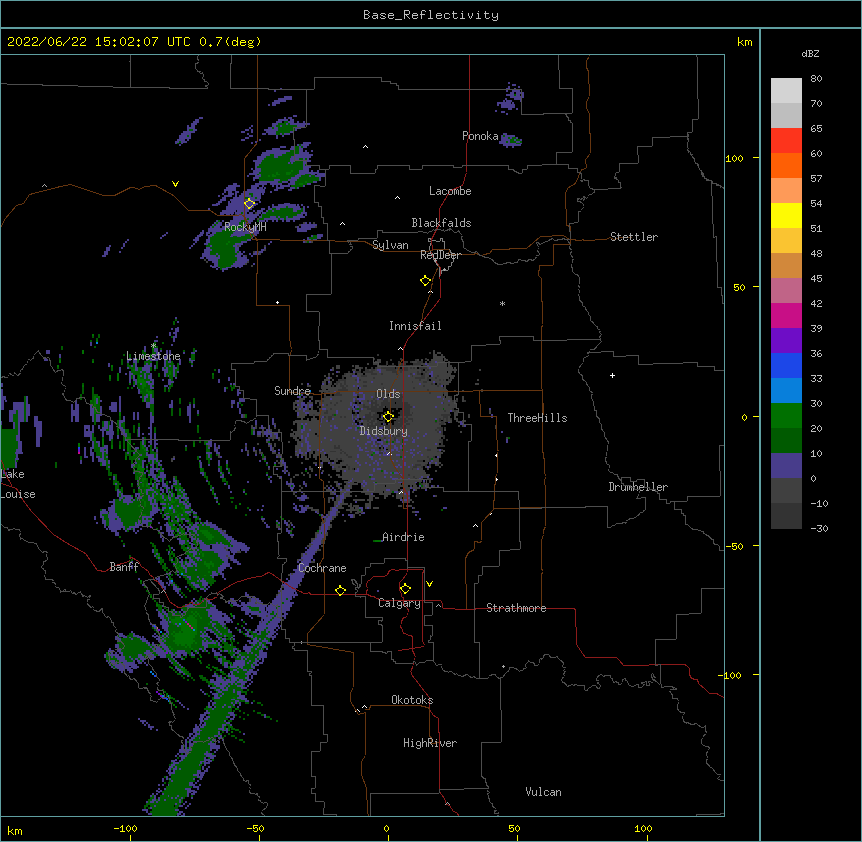Screen dimensions: 862x842
Task: Select the blue 33-36 dBZ legend swatch
Action: 786,365
